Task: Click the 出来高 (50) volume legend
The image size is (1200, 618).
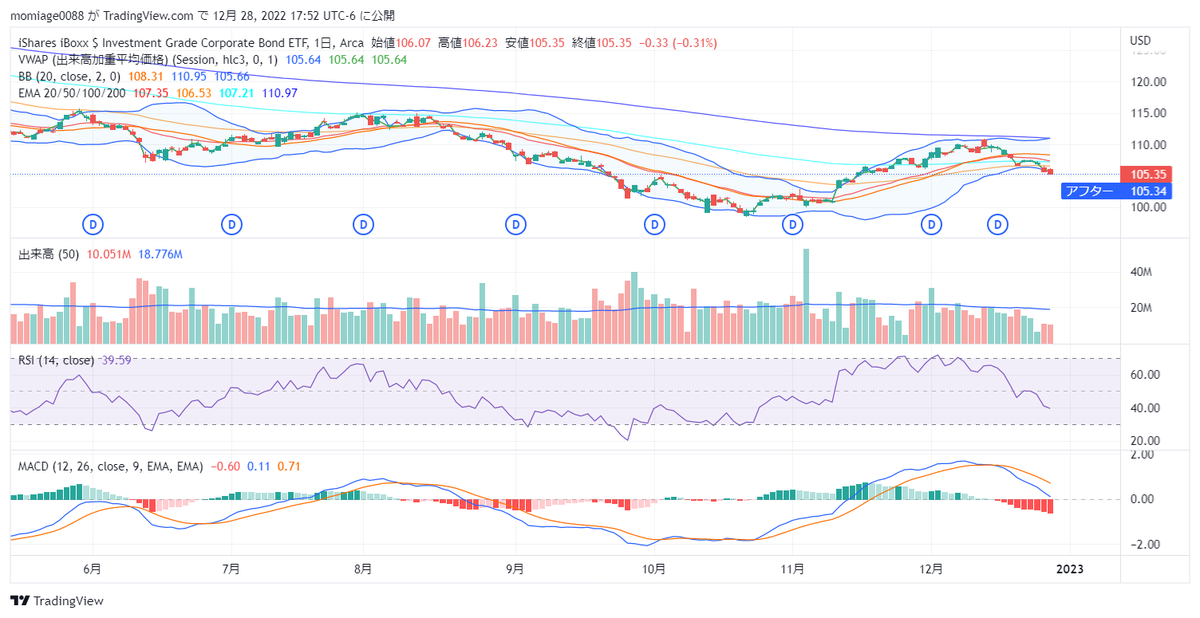Action: coord(50,255)
